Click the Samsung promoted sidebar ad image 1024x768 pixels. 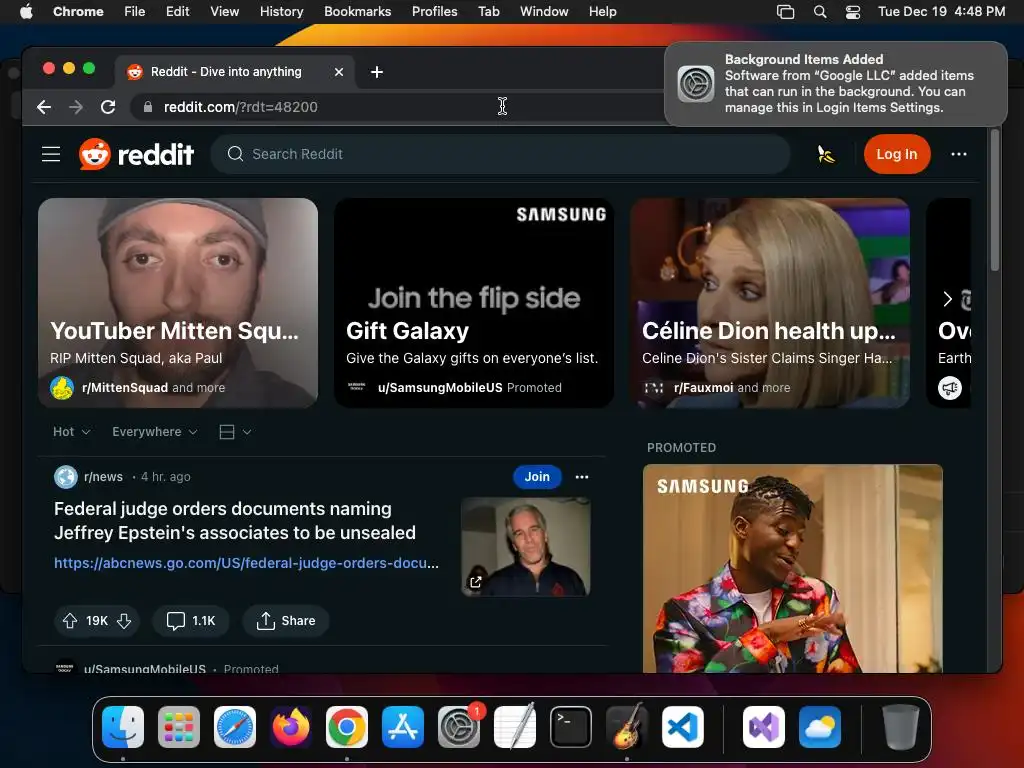(793, 568)
